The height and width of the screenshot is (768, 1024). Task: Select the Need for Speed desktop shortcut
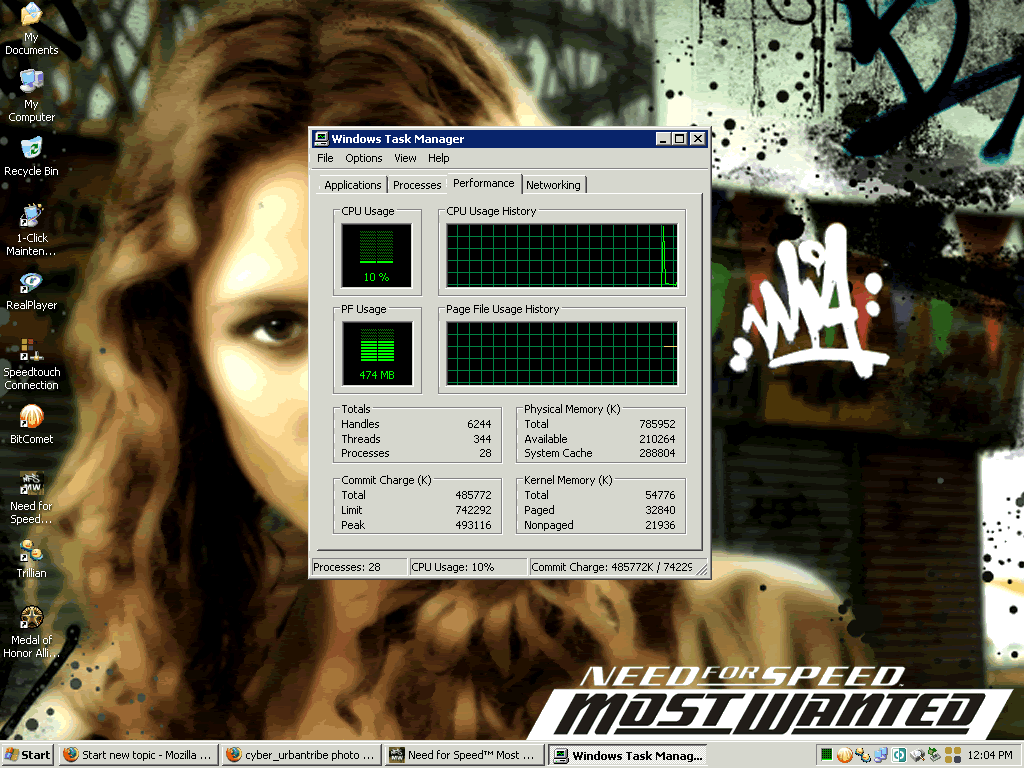point(31,498)
